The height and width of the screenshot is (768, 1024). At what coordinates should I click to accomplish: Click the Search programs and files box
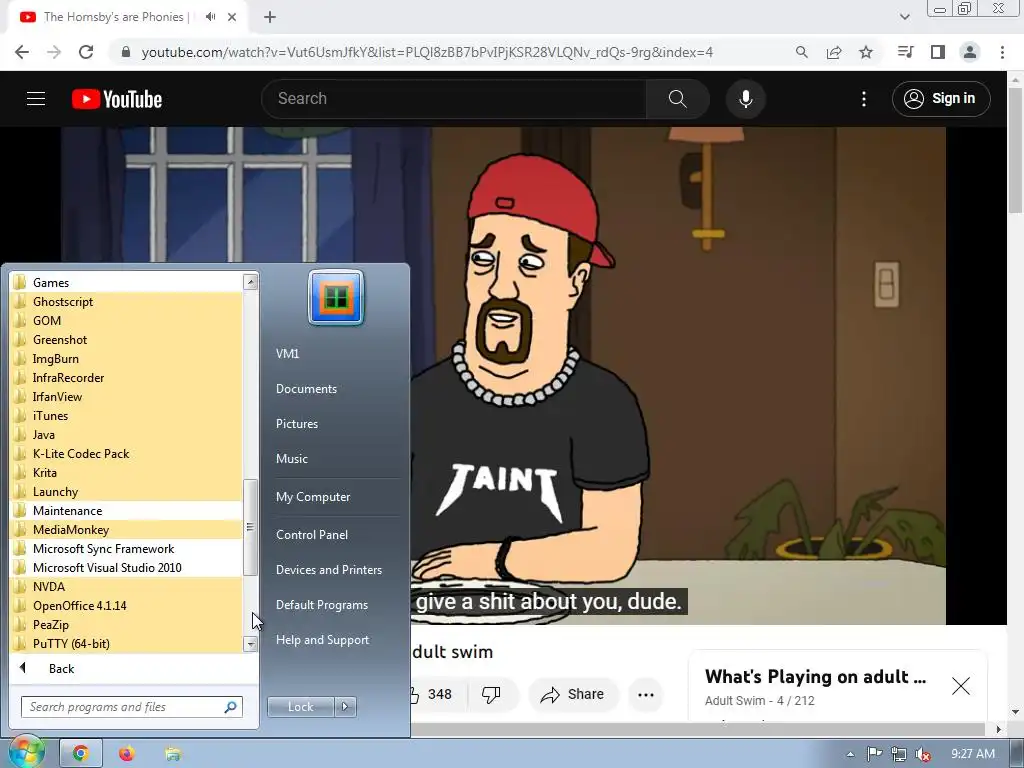[132, 707]
